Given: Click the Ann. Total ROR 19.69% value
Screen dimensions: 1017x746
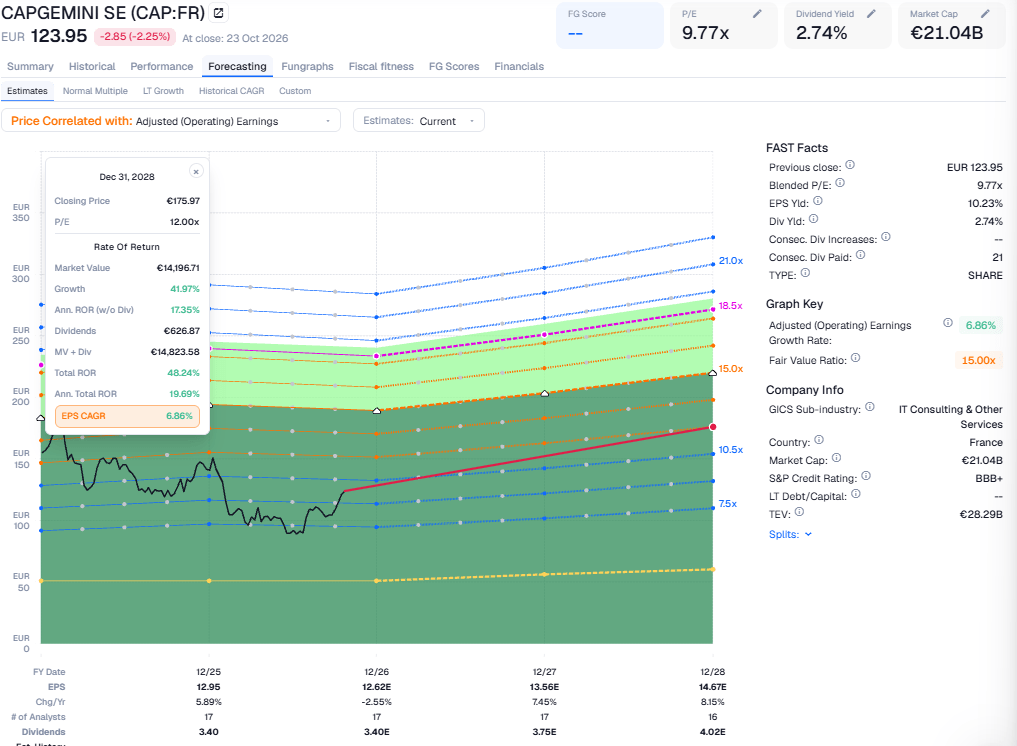Looking at the screenshot, I should pos(184,394).
